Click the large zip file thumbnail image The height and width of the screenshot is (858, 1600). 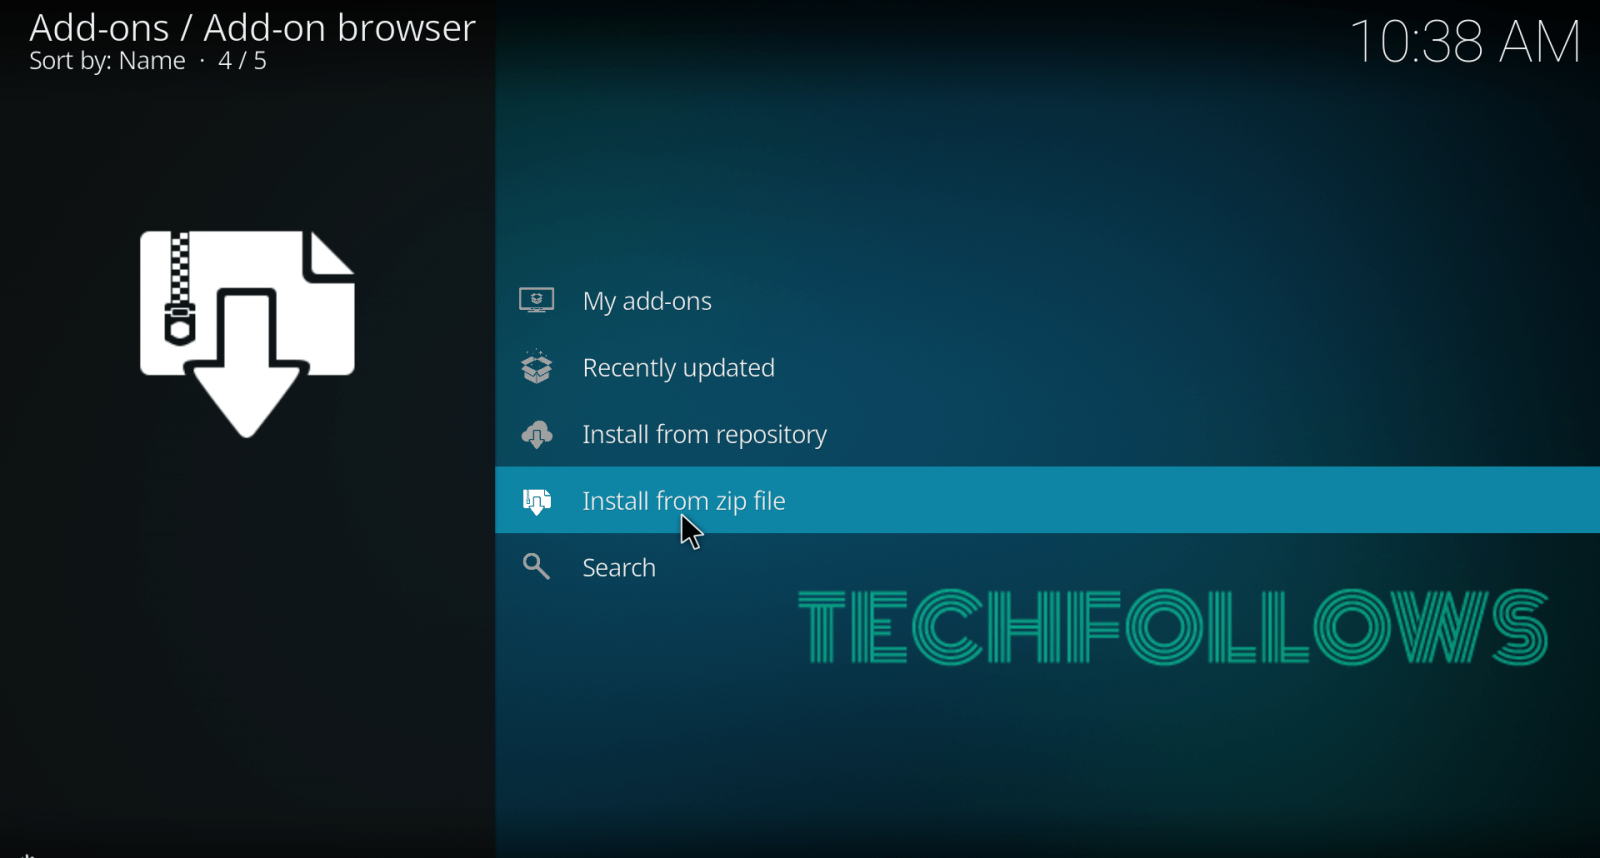(247, 334)
